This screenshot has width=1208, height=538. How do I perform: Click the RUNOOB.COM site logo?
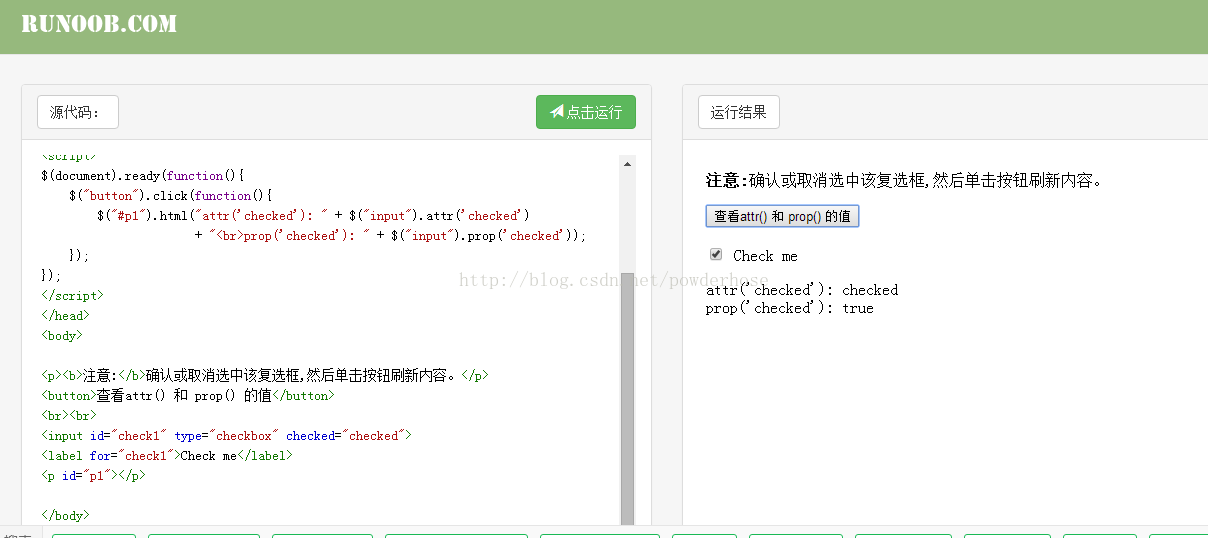[x=99, y=24]
